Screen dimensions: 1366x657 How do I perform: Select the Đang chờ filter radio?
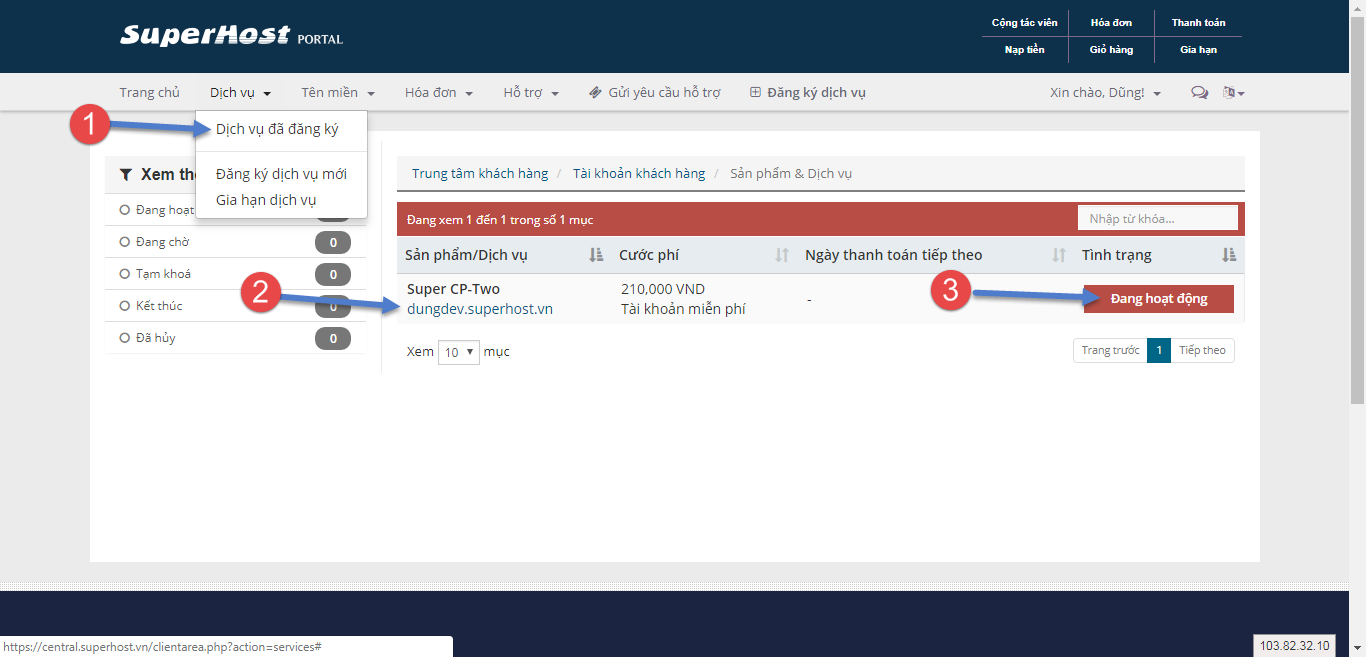(125, 242)
